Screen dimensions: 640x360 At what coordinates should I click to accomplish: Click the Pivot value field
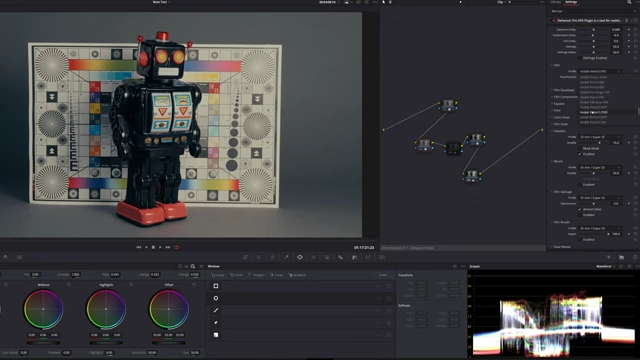coord(115,274)
